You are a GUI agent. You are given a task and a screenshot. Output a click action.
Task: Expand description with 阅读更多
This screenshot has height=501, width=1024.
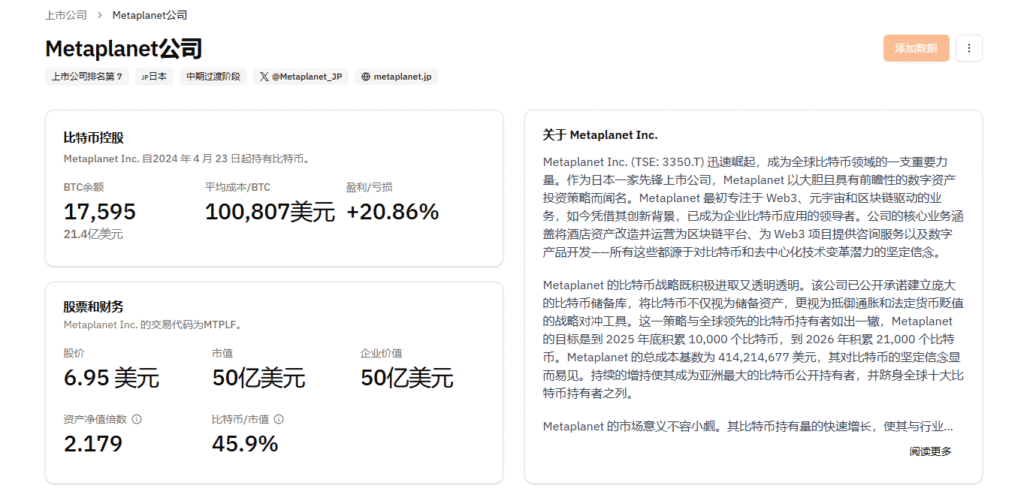pyautogui.click(x=930, y=451)
